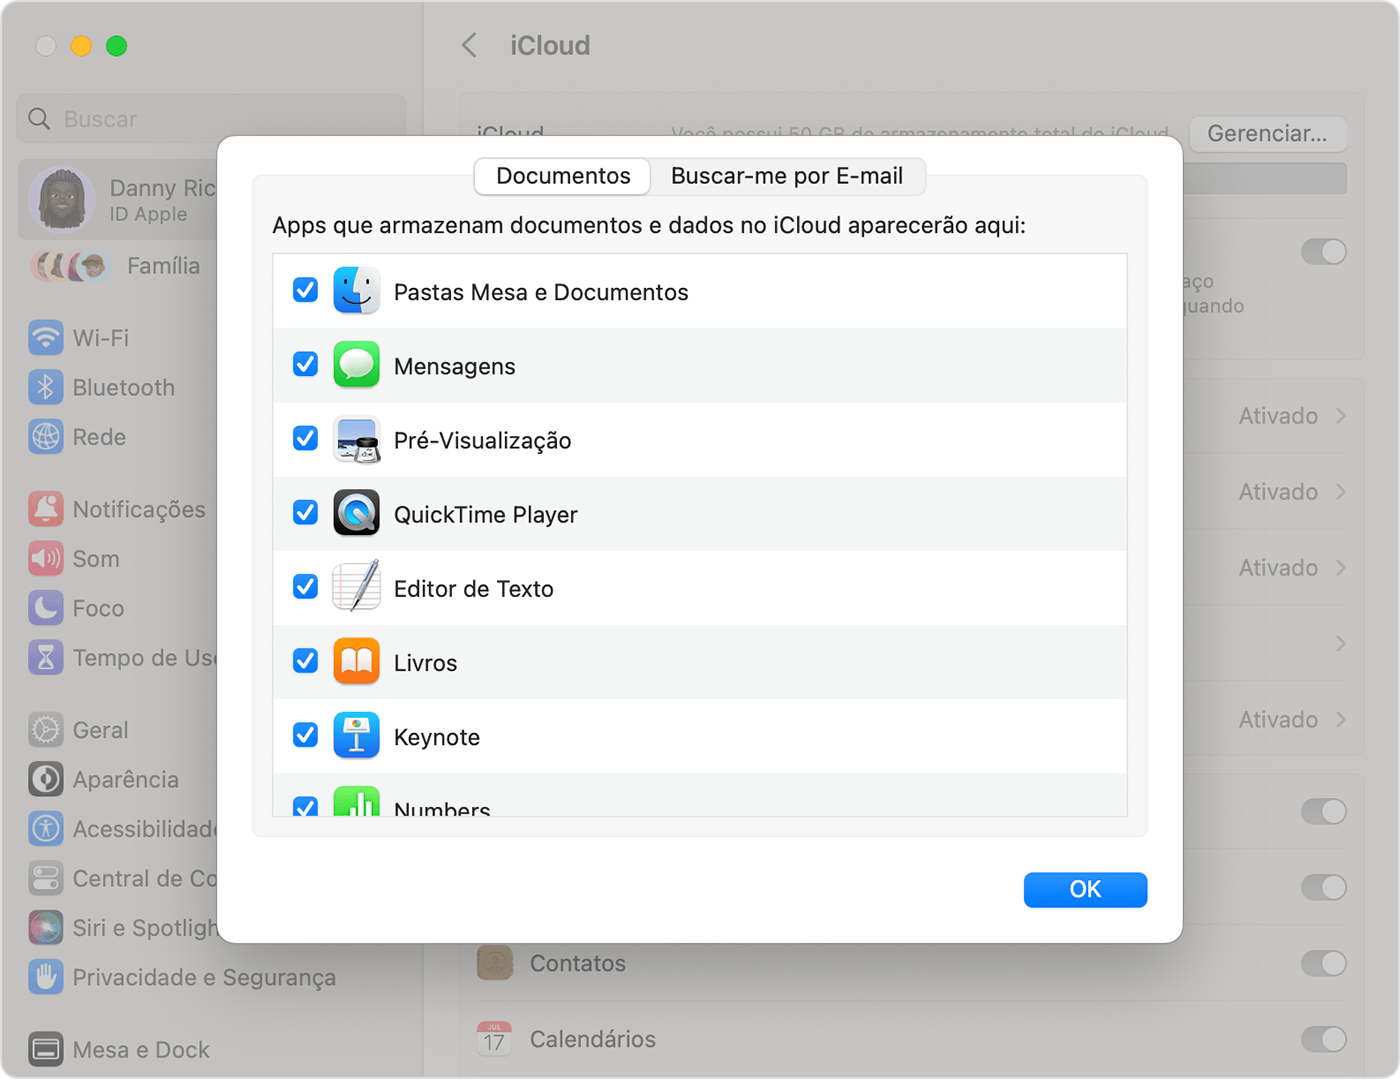Viewport: 1400px width, 1080px height.
Task: Toggle the Contatos switch
Action: [x=1323, y=963]
